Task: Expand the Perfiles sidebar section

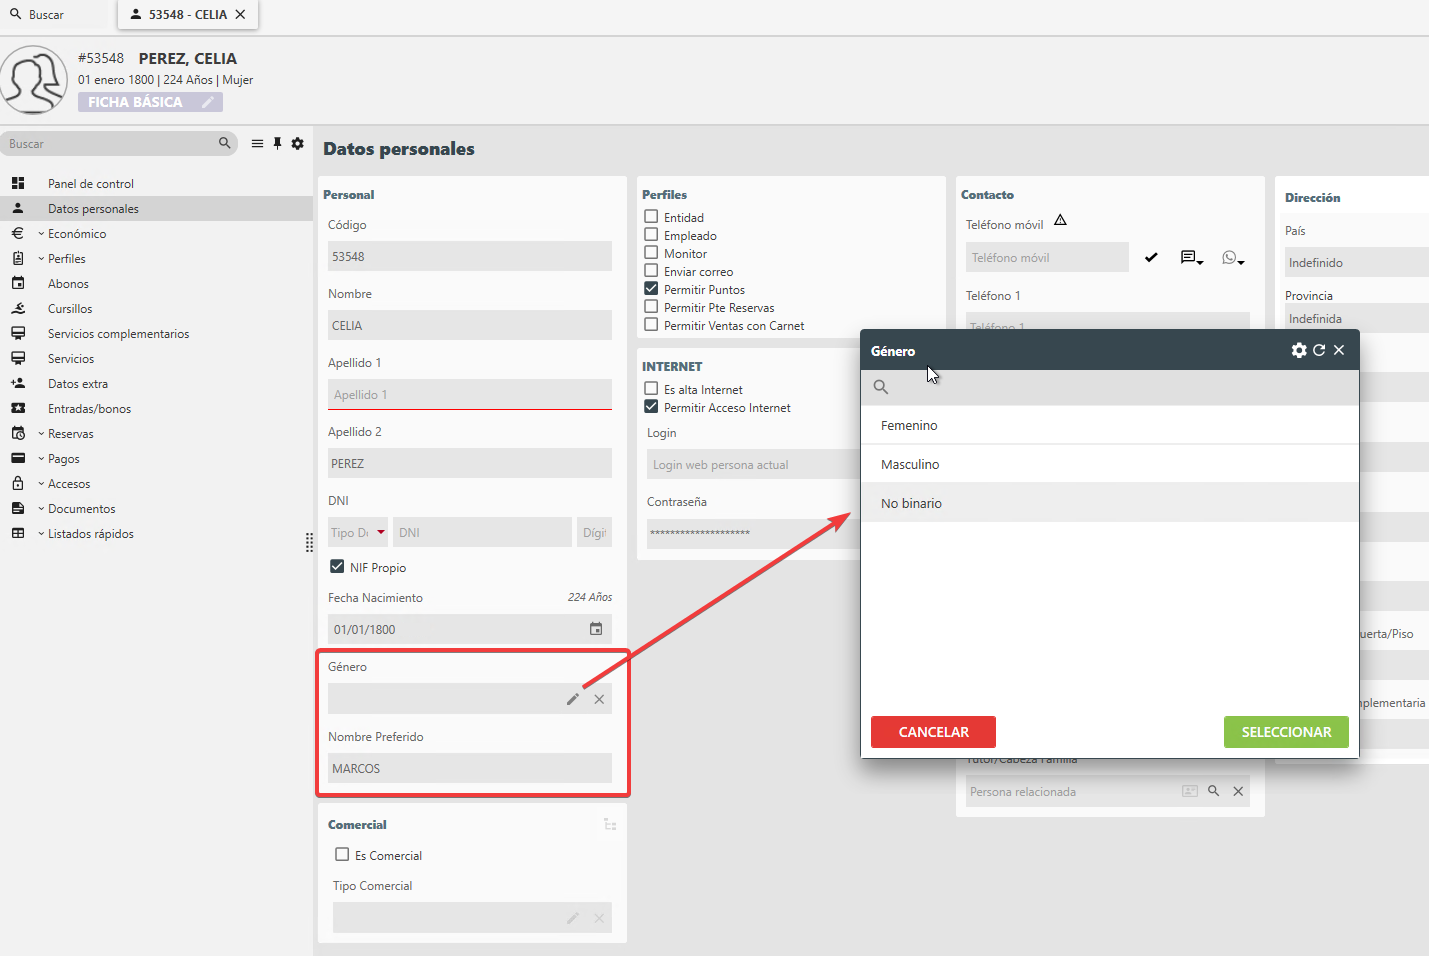Action: [67, 259]
